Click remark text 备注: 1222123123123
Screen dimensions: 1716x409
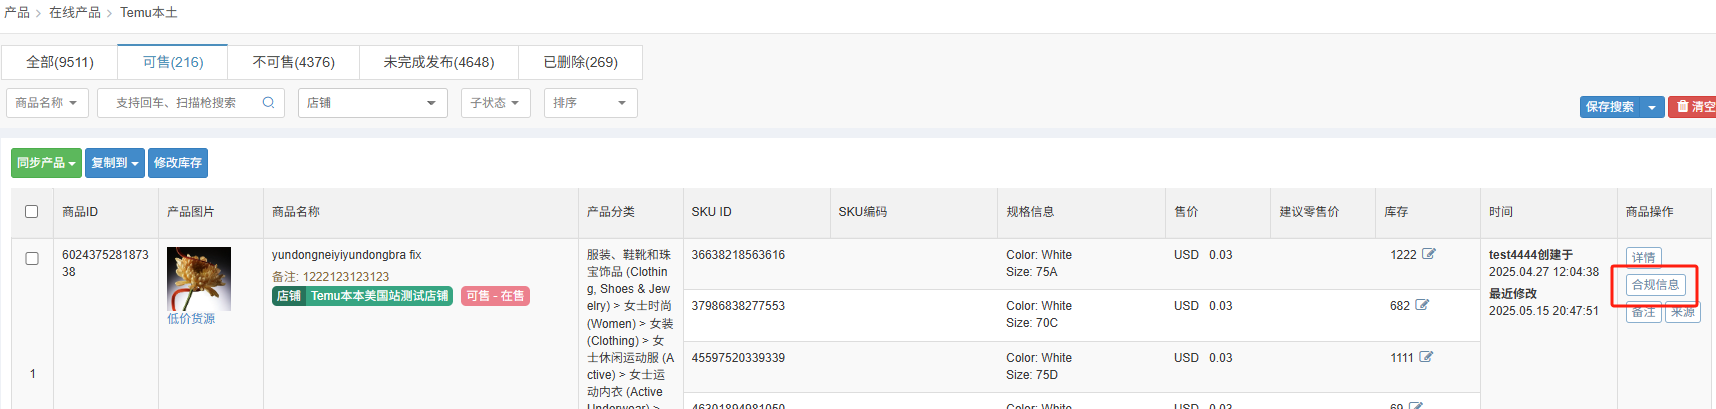pos(330,277)
